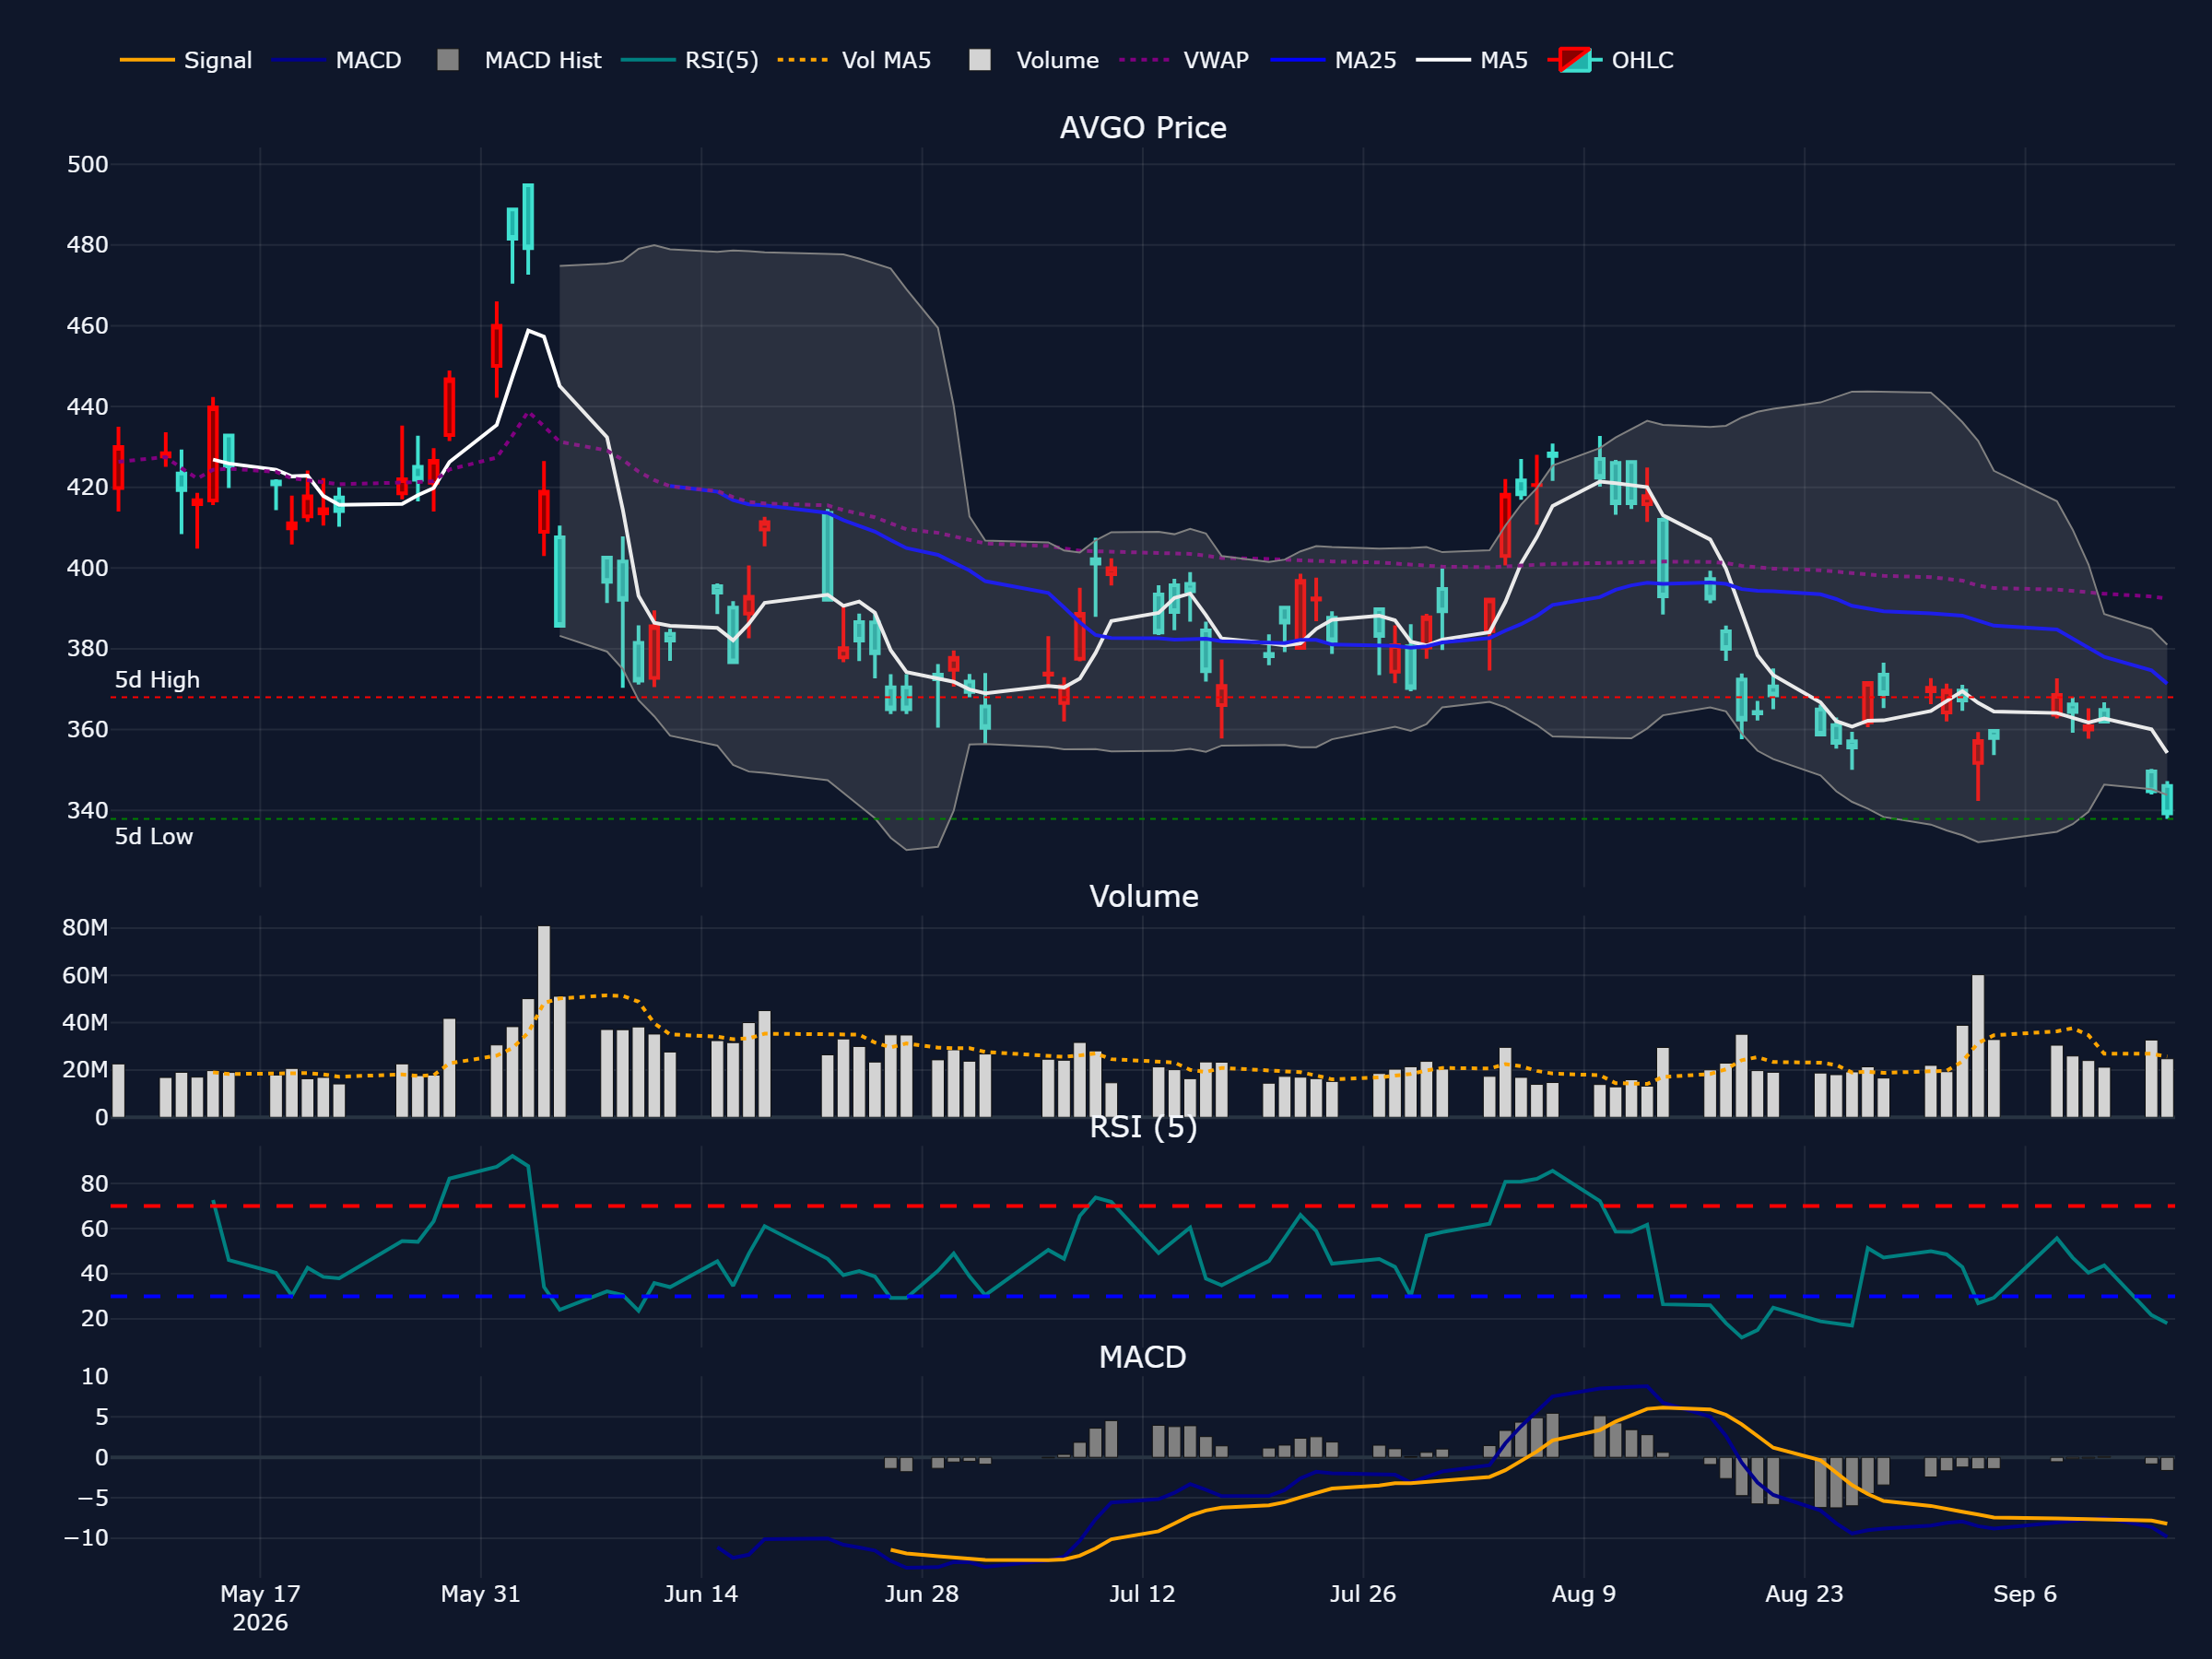Screen dimensions: 2212x1659
Task: Toggle the MA25 legend entry
Action: tap(1333, 60)
